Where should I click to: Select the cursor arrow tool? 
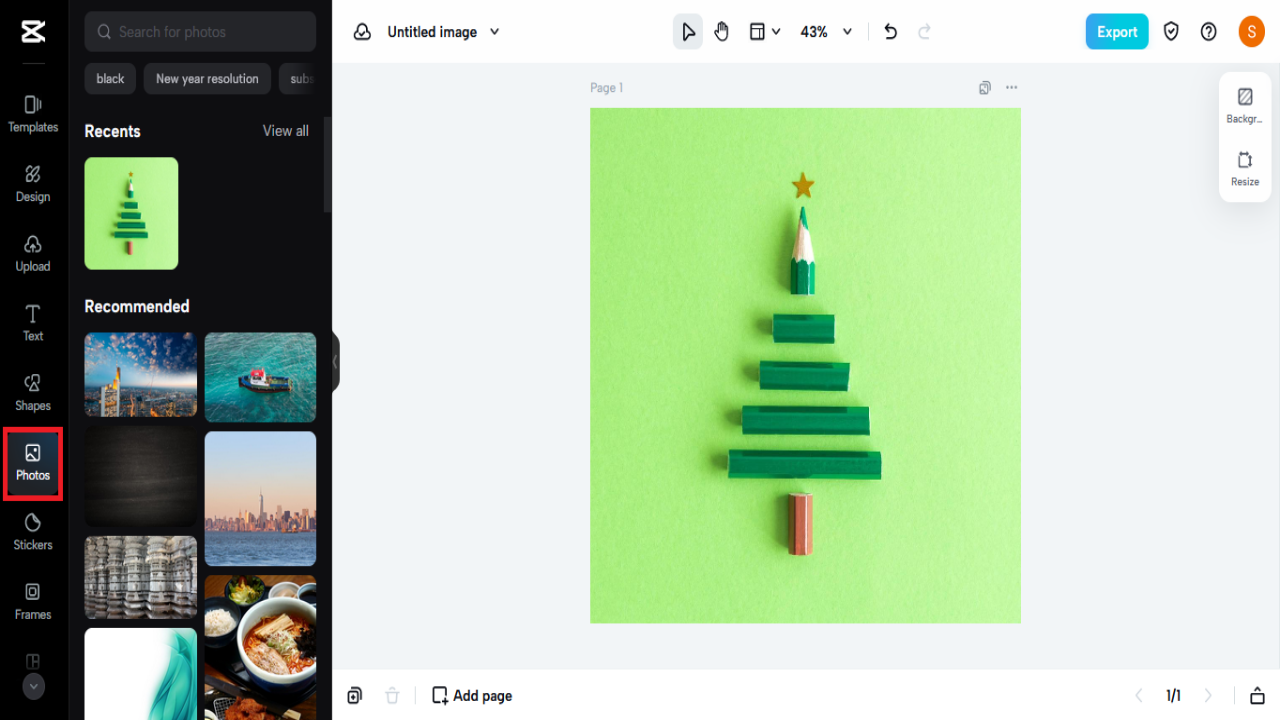[687, 31]
